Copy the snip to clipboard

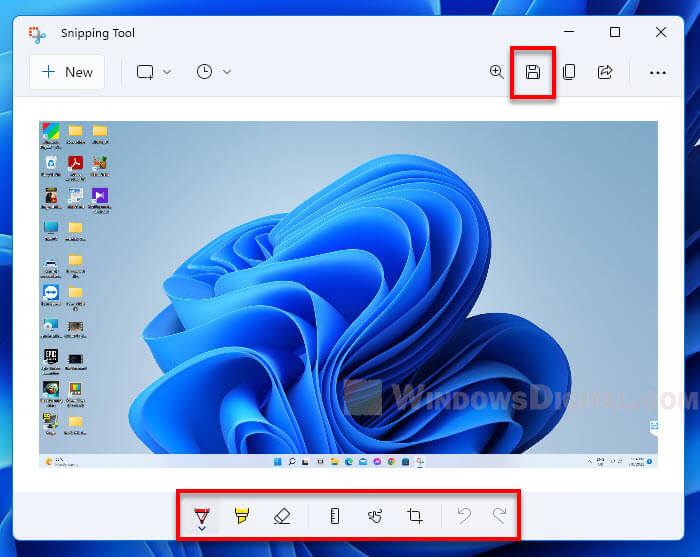[569, 72]
